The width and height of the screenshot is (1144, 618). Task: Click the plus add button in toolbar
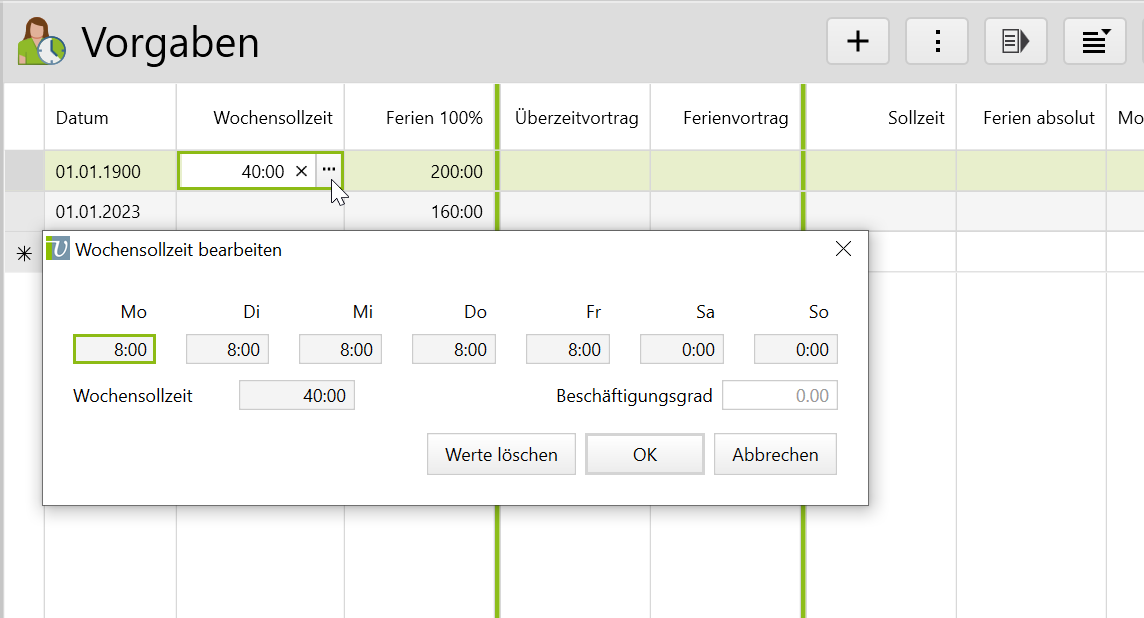click(x=857, y=41)
